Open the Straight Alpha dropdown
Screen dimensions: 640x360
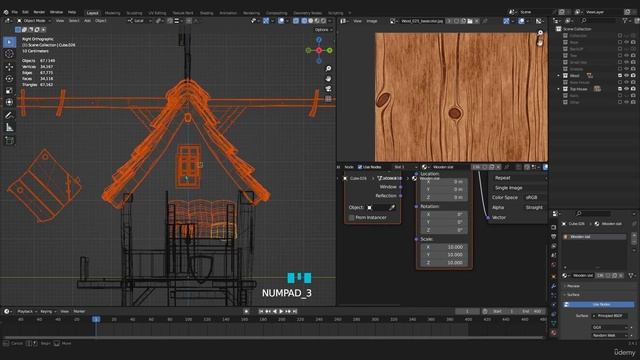pos(535,207)
